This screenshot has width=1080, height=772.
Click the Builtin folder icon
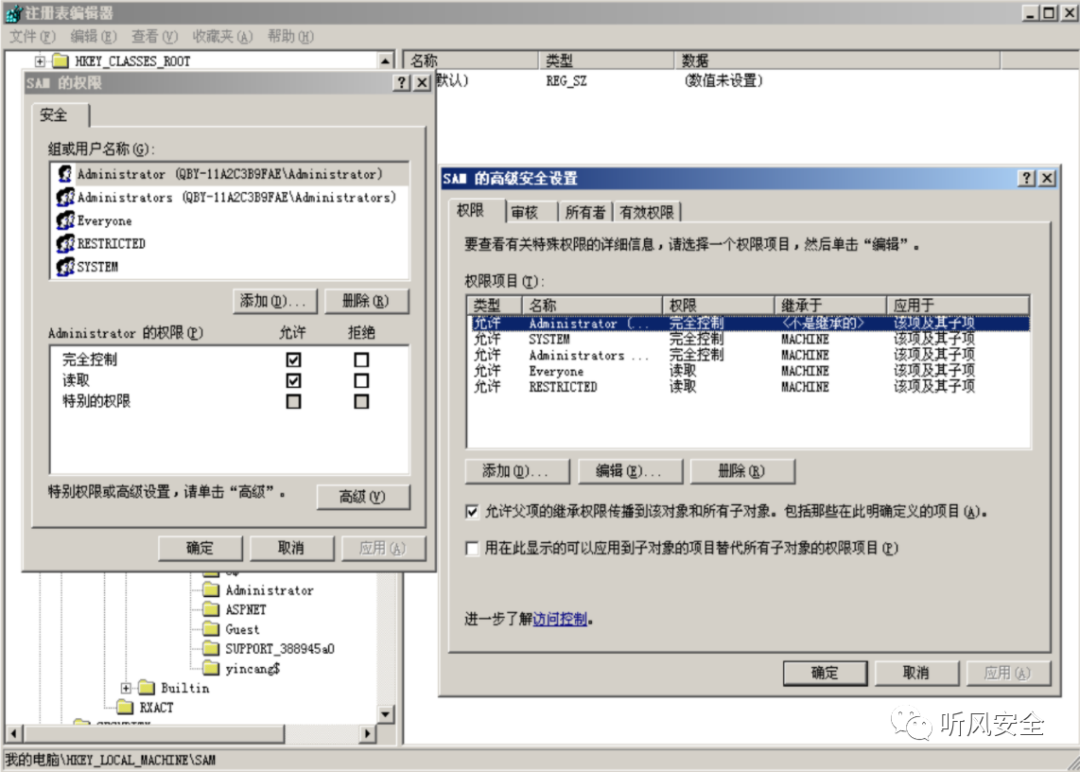click(146, 687)
